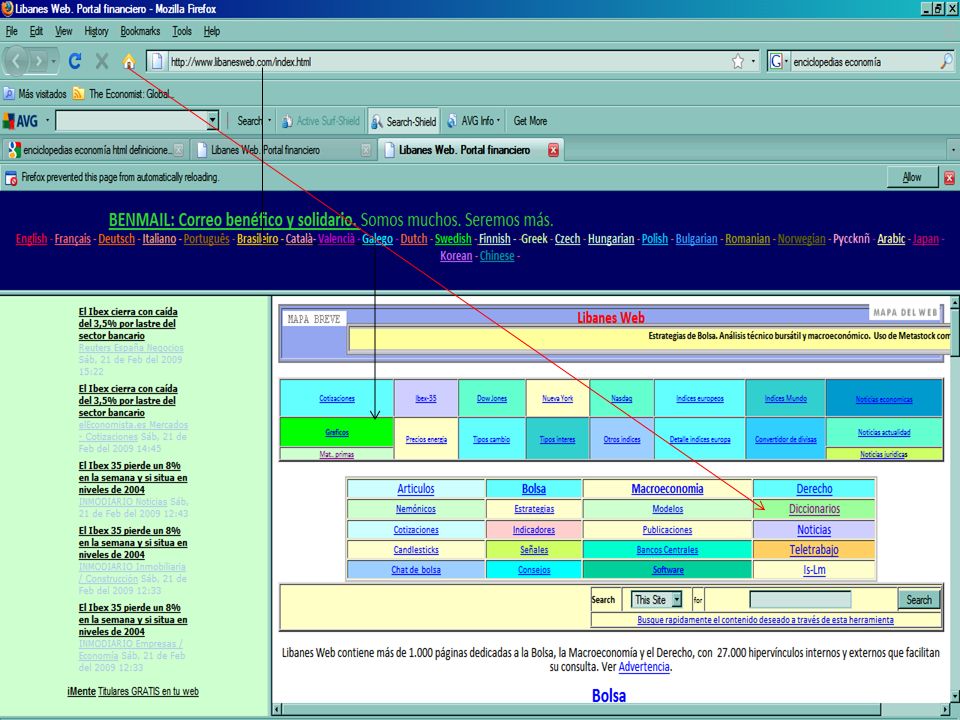This screenshot has width=960, height=720.
Task: Open AVG Info dropdown menu
Action: pyautogui.click(x=474, y=121)
